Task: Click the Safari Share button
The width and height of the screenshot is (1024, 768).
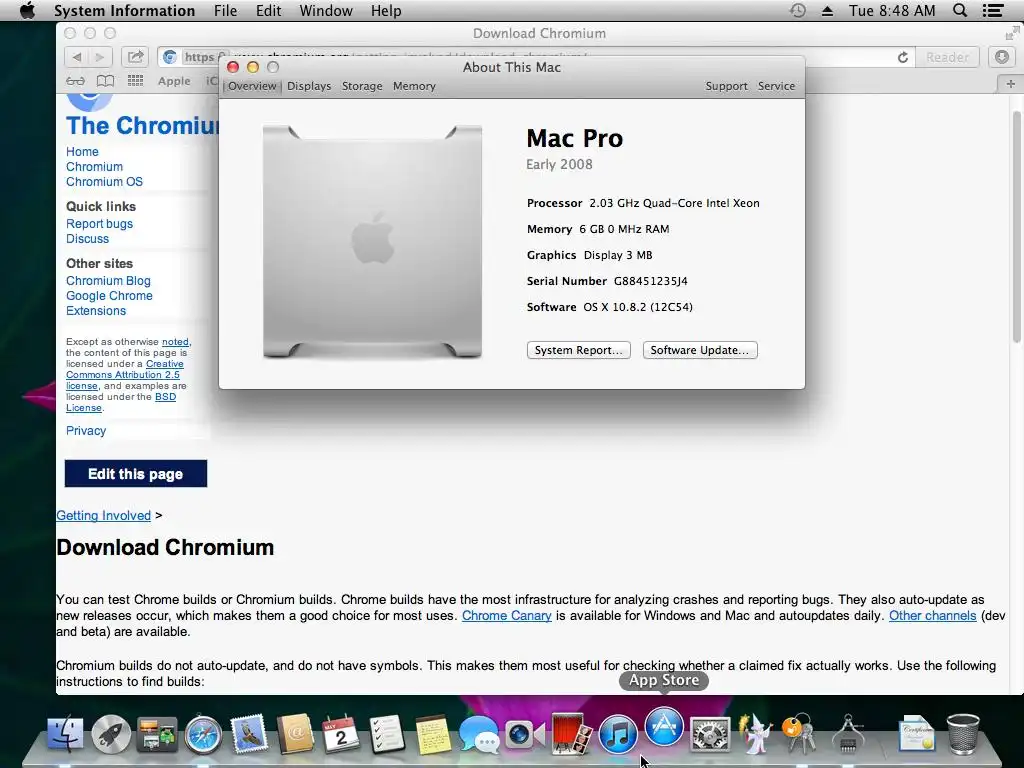Action: [x=135, y=57]
